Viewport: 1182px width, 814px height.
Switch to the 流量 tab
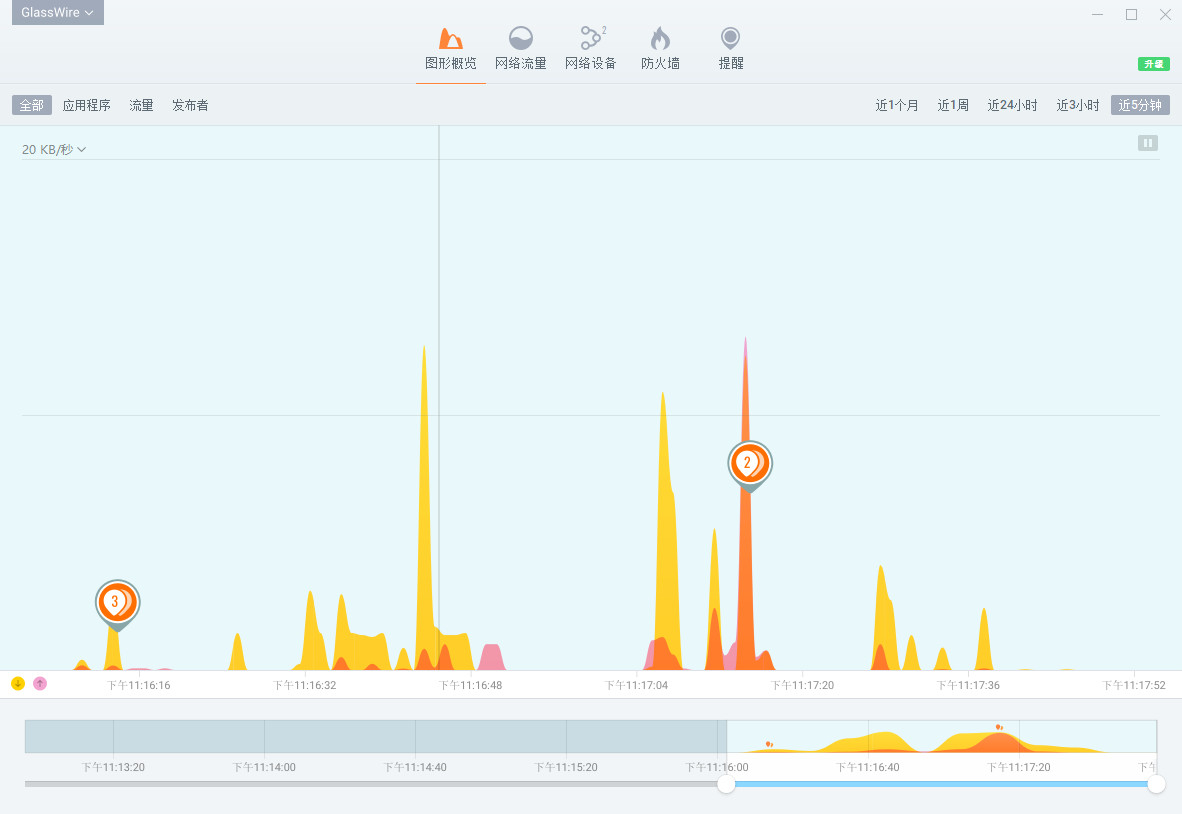point(141,106)
